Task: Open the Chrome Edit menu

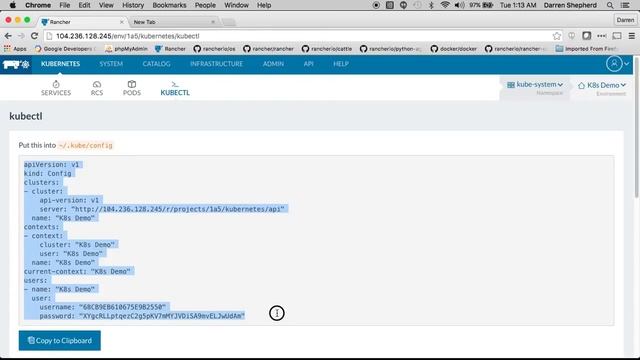Action: point(84,5)
